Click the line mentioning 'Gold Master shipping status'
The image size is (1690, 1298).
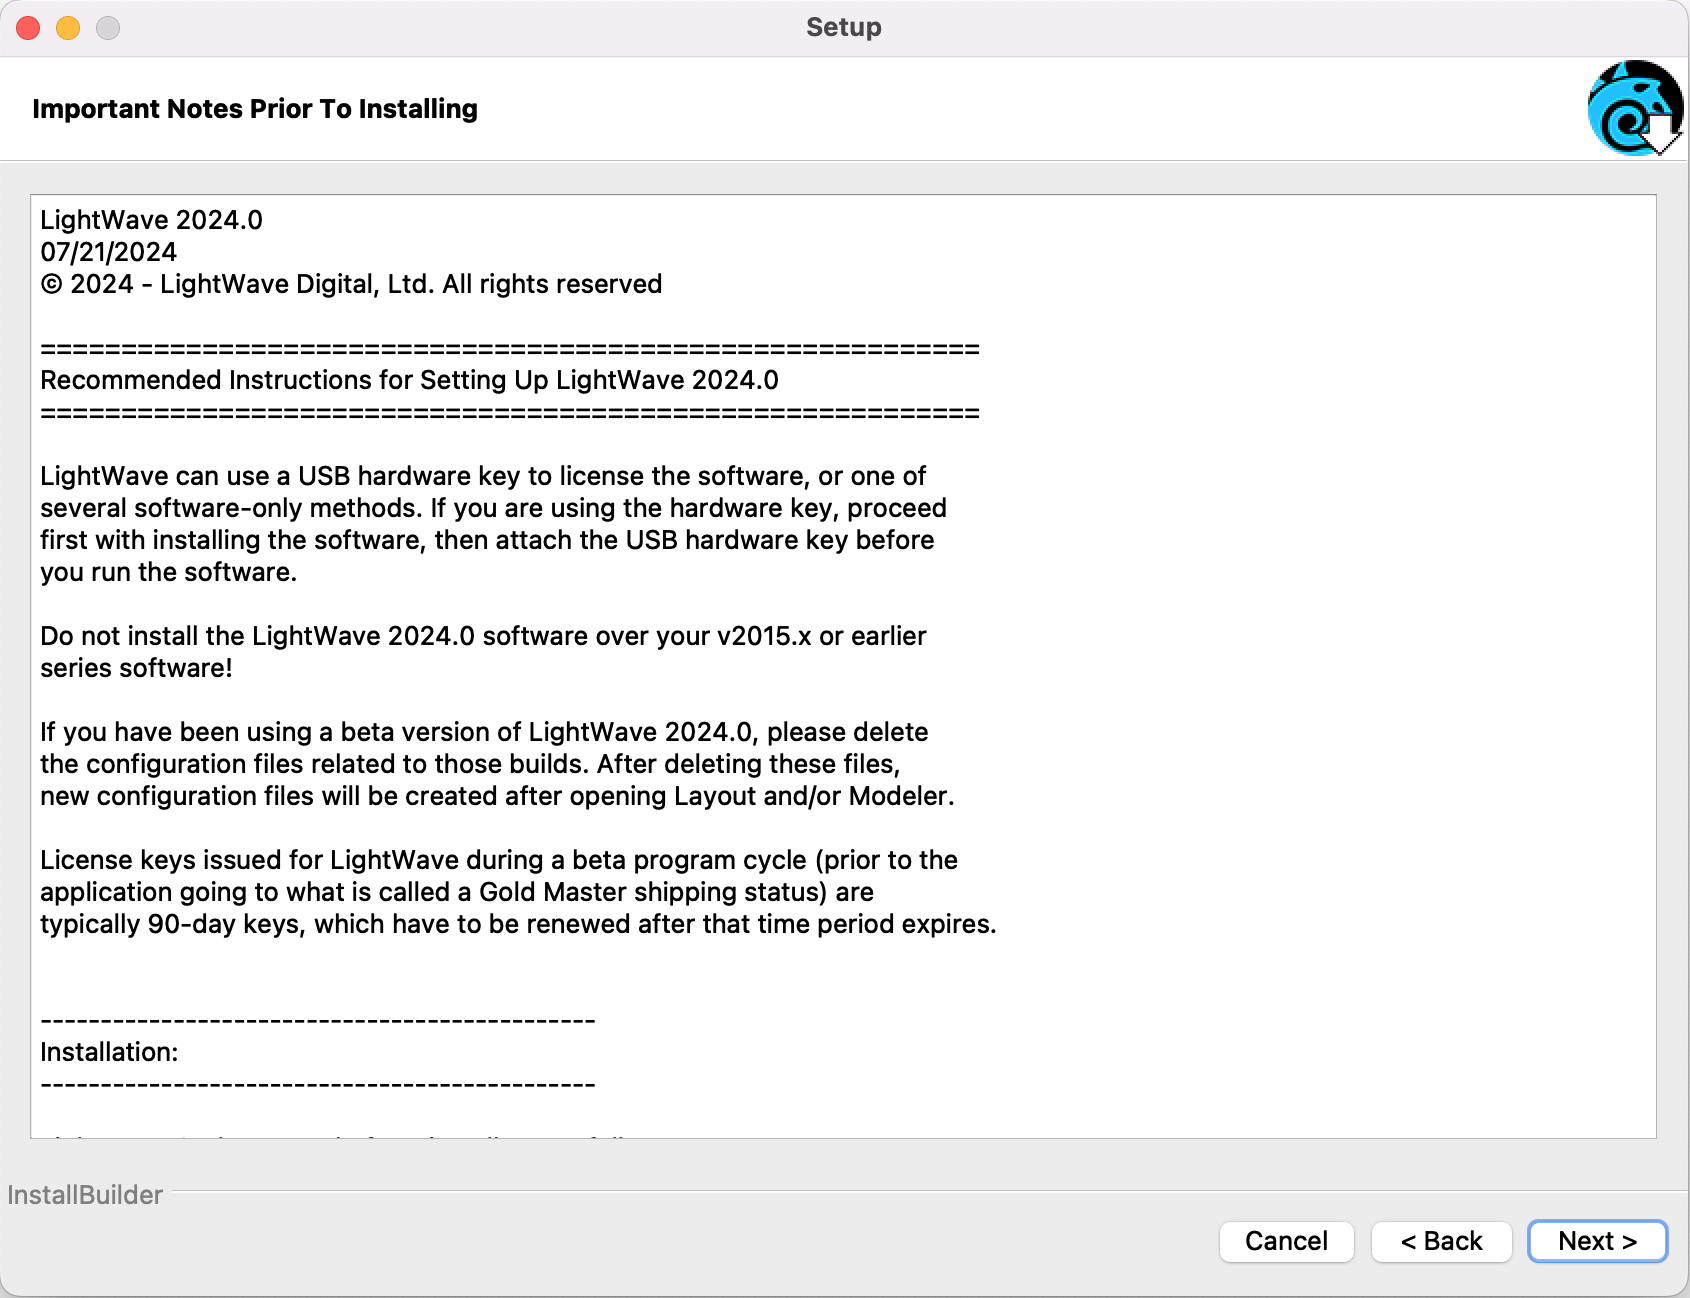[x=457, y=892]
